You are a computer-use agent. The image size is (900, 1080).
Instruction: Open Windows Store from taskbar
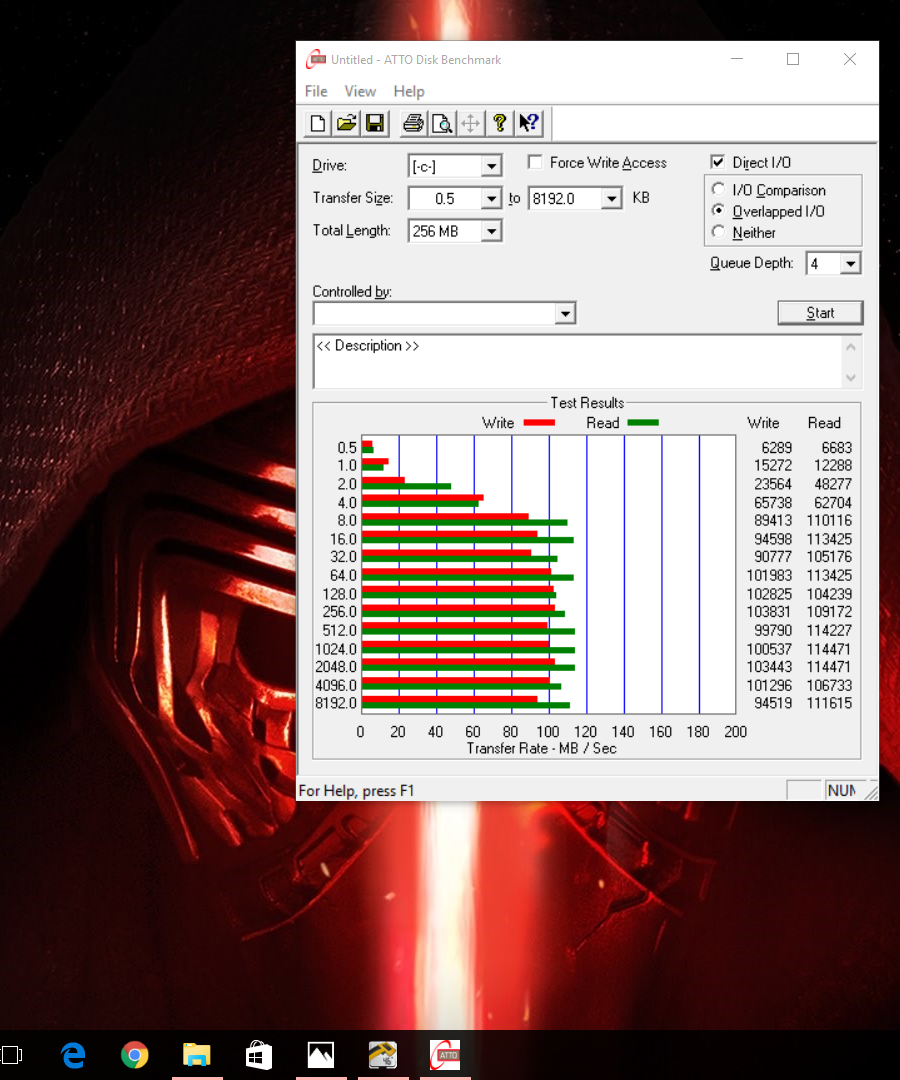[259, 1055]
